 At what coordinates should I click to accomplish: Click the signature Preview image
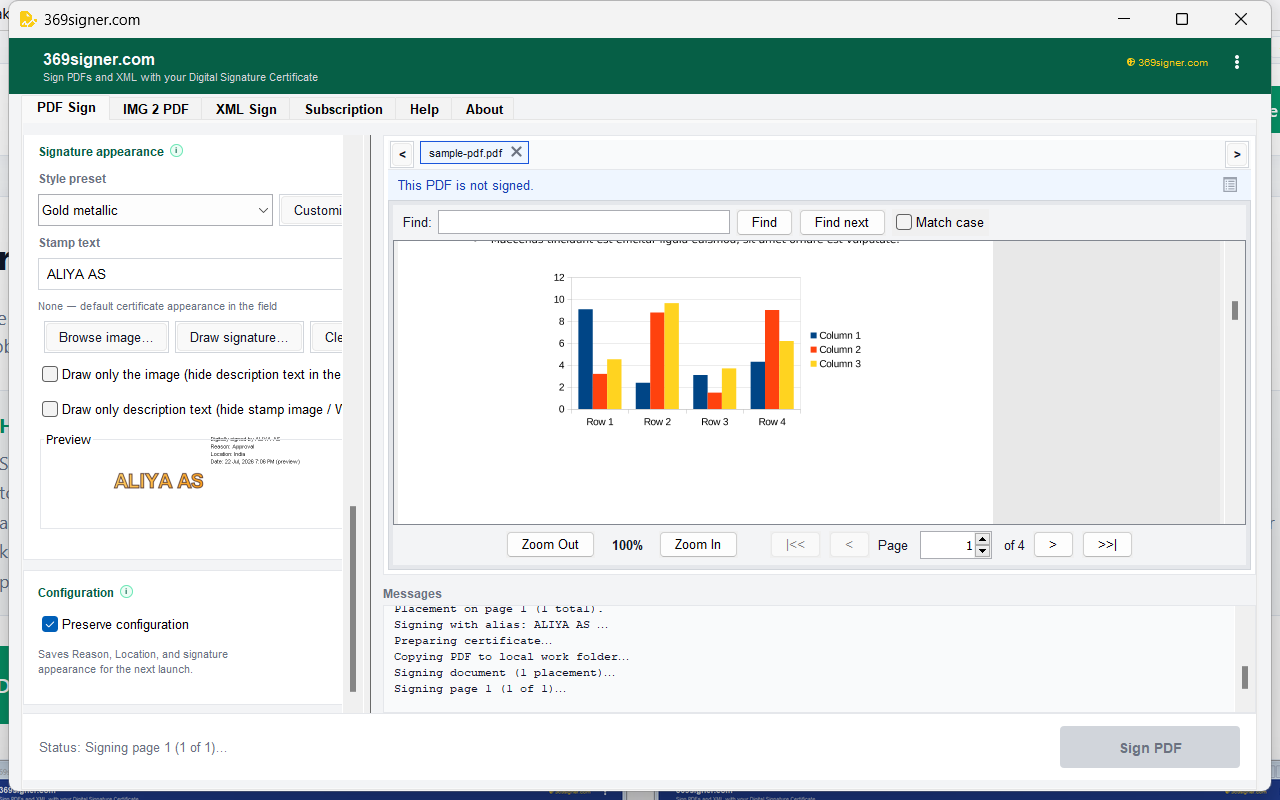[x=191, y=481]
